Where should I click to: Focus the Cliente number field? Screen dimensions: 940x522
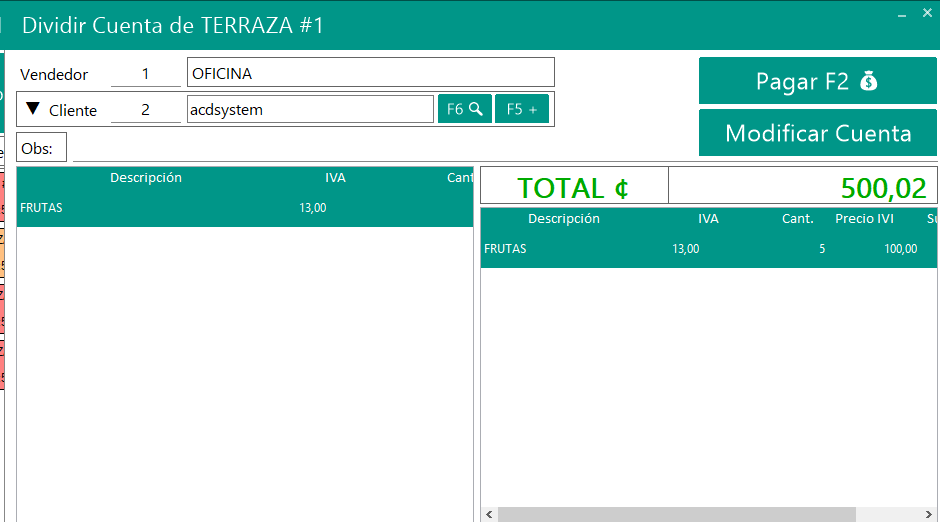[145, 110]
